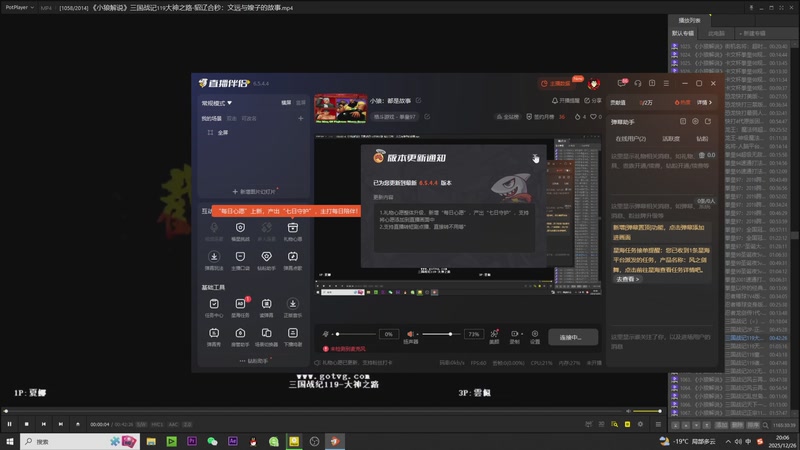The width and height of the screenshot is (800, 450).
Task: Click the PotPlayer yellow volume slider
Action: pyautogui.click(x=647, y=411)
